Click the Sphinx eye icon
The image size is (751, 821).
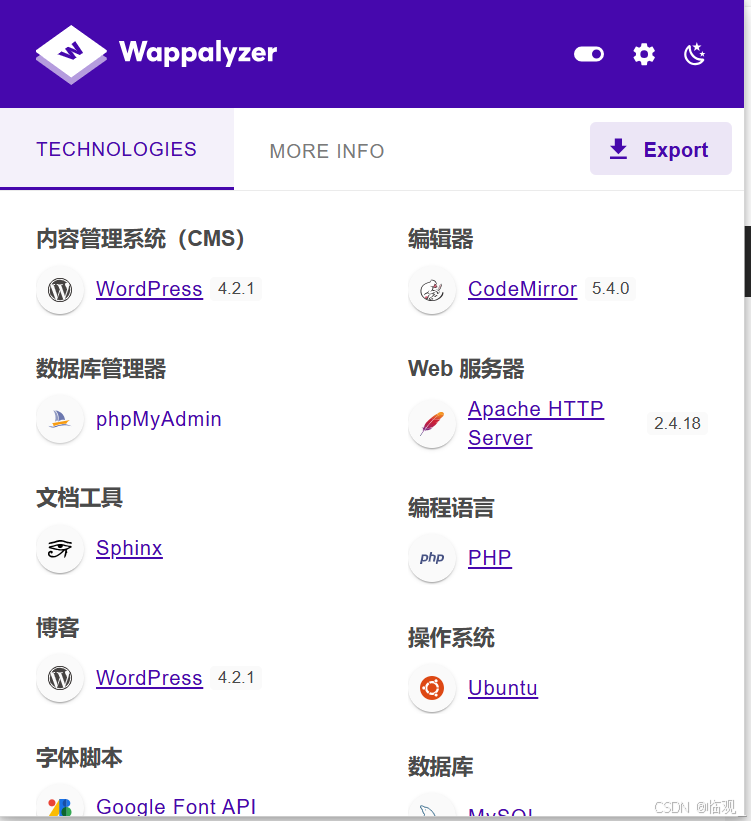coord(60,549)
